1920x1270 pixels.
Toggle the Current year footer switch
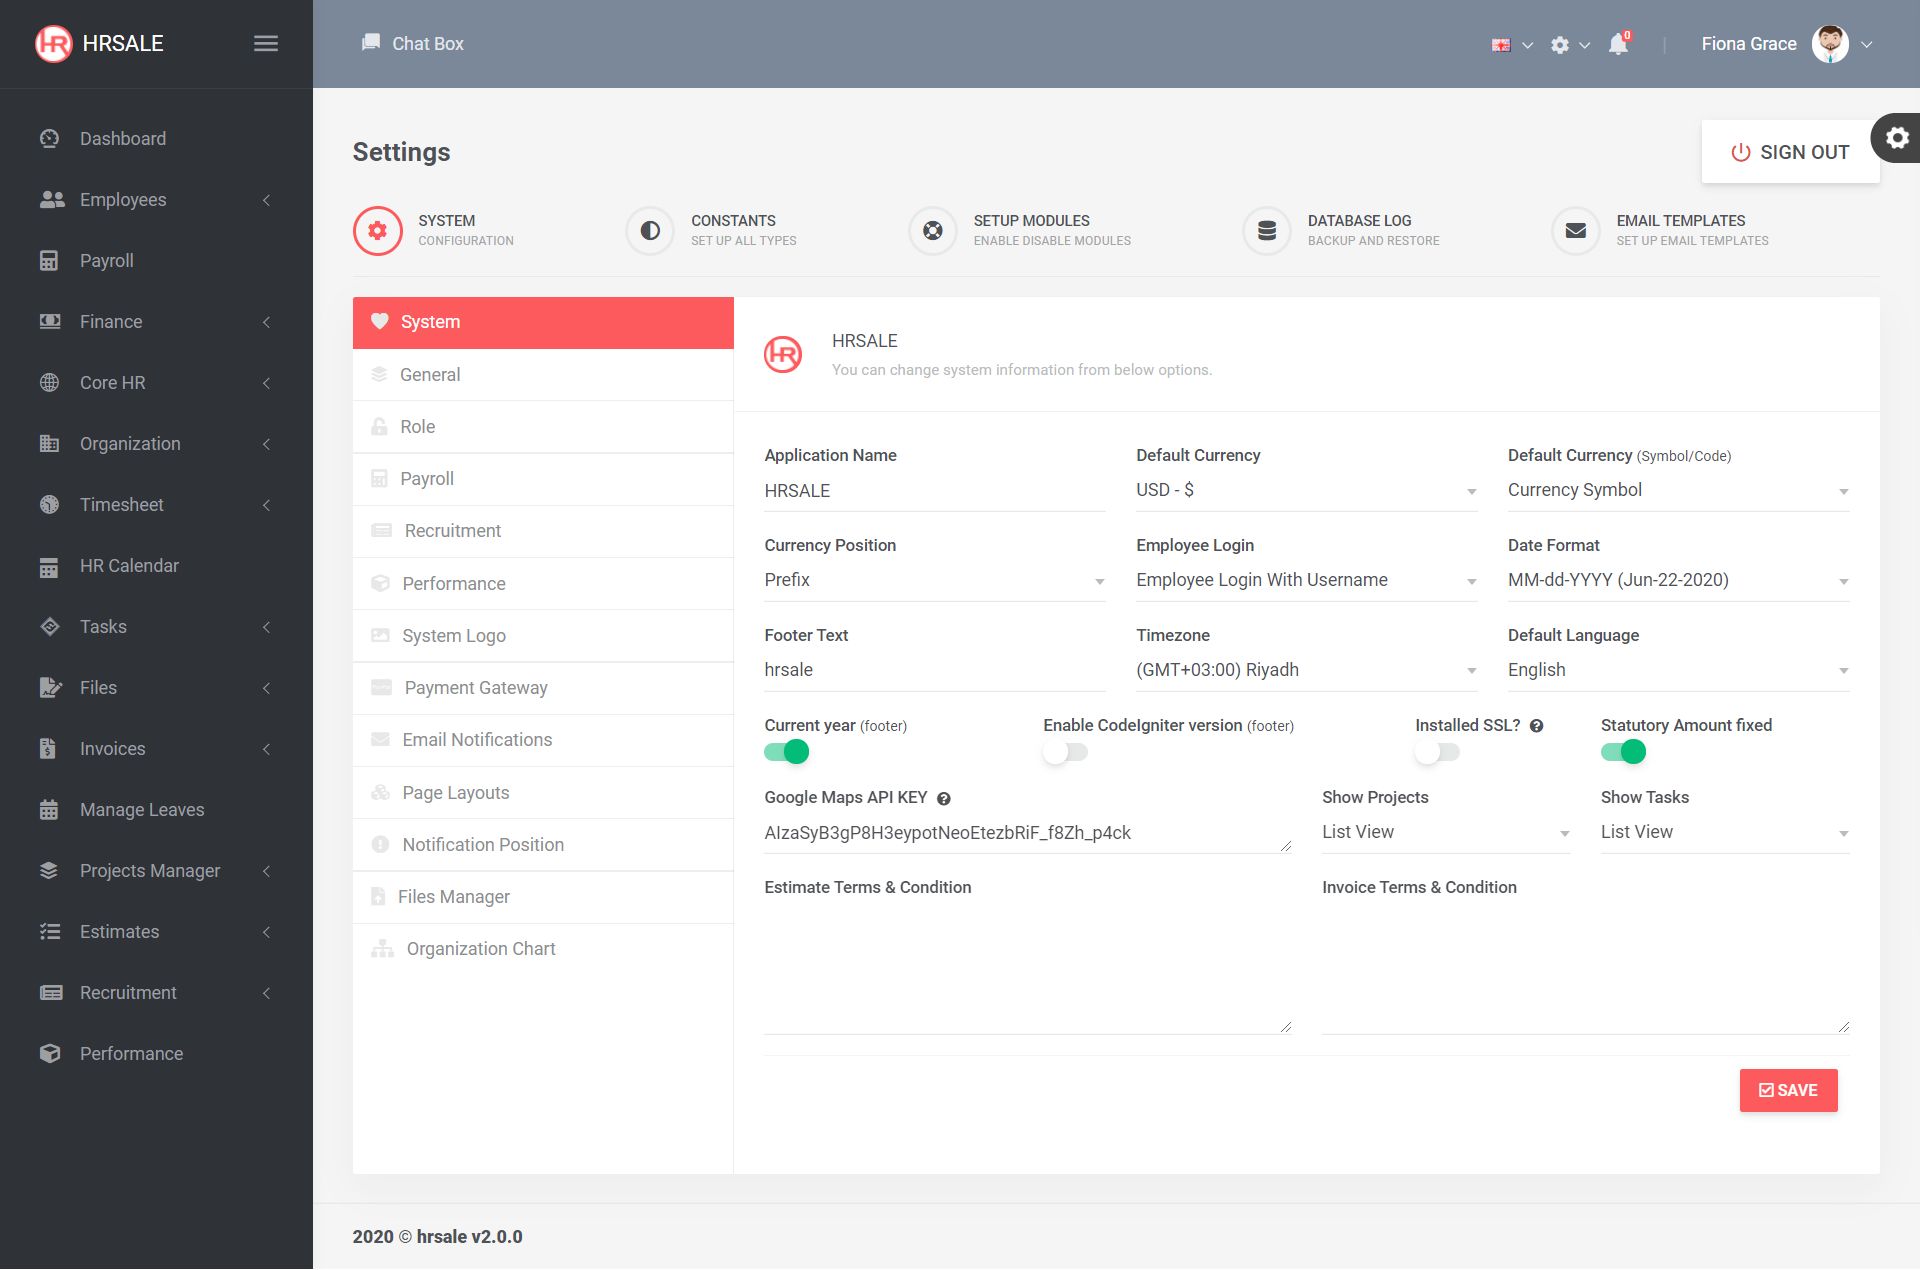[786, 752]
